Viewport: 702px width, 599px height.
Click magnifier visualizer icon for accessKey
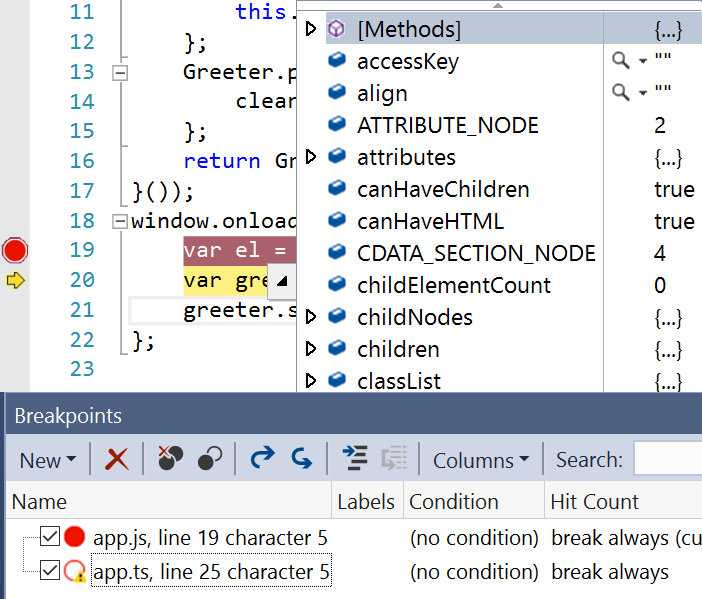621,60
